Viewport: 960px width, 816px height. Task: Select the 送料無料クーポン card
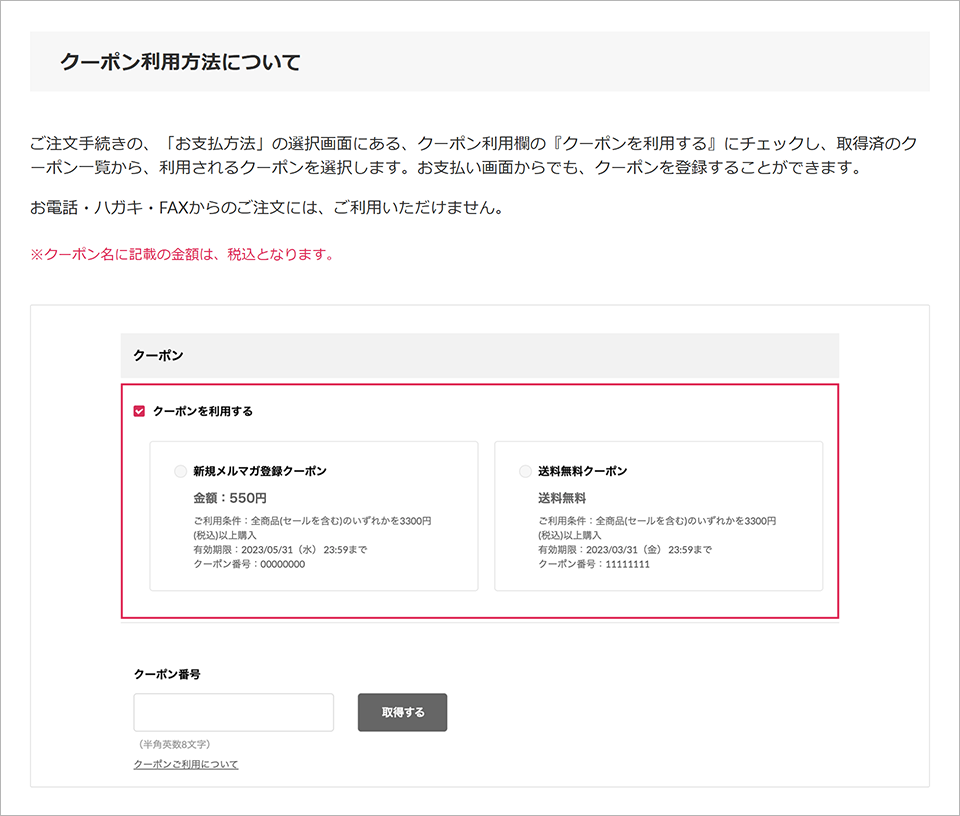tap(658, 516)
